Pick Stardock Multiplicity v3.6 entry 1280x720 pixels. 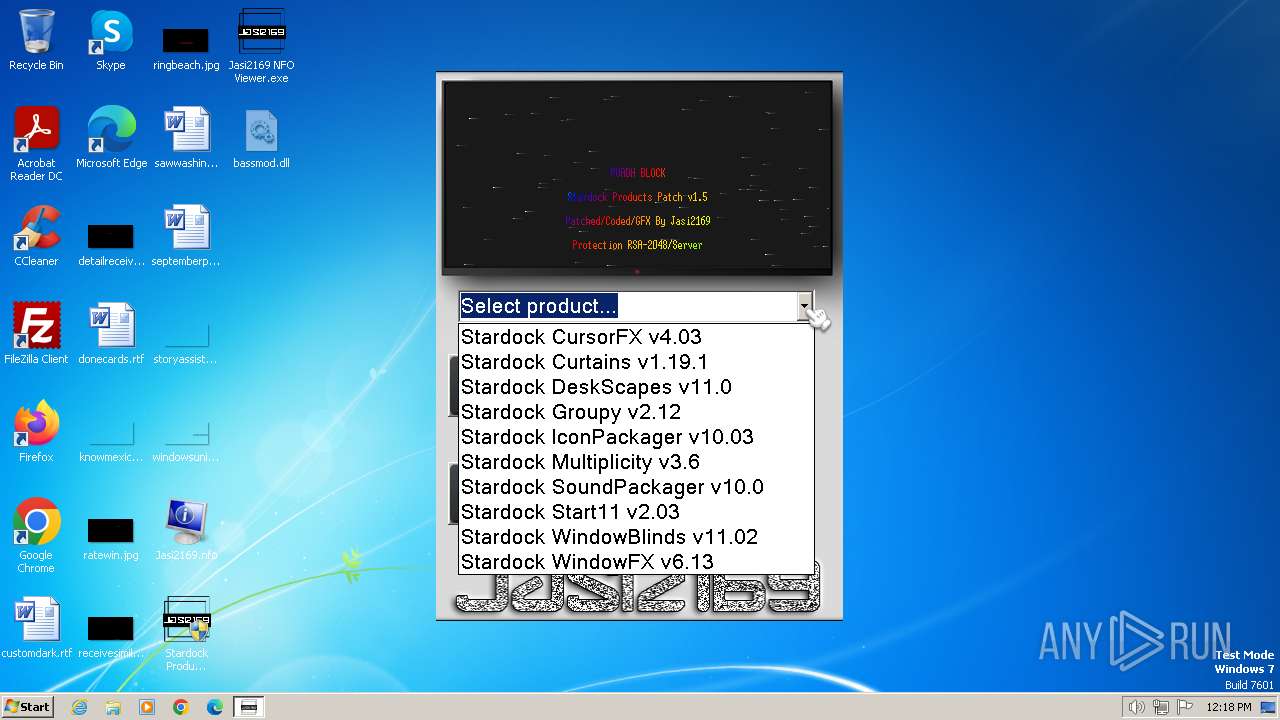click(636, 462)
